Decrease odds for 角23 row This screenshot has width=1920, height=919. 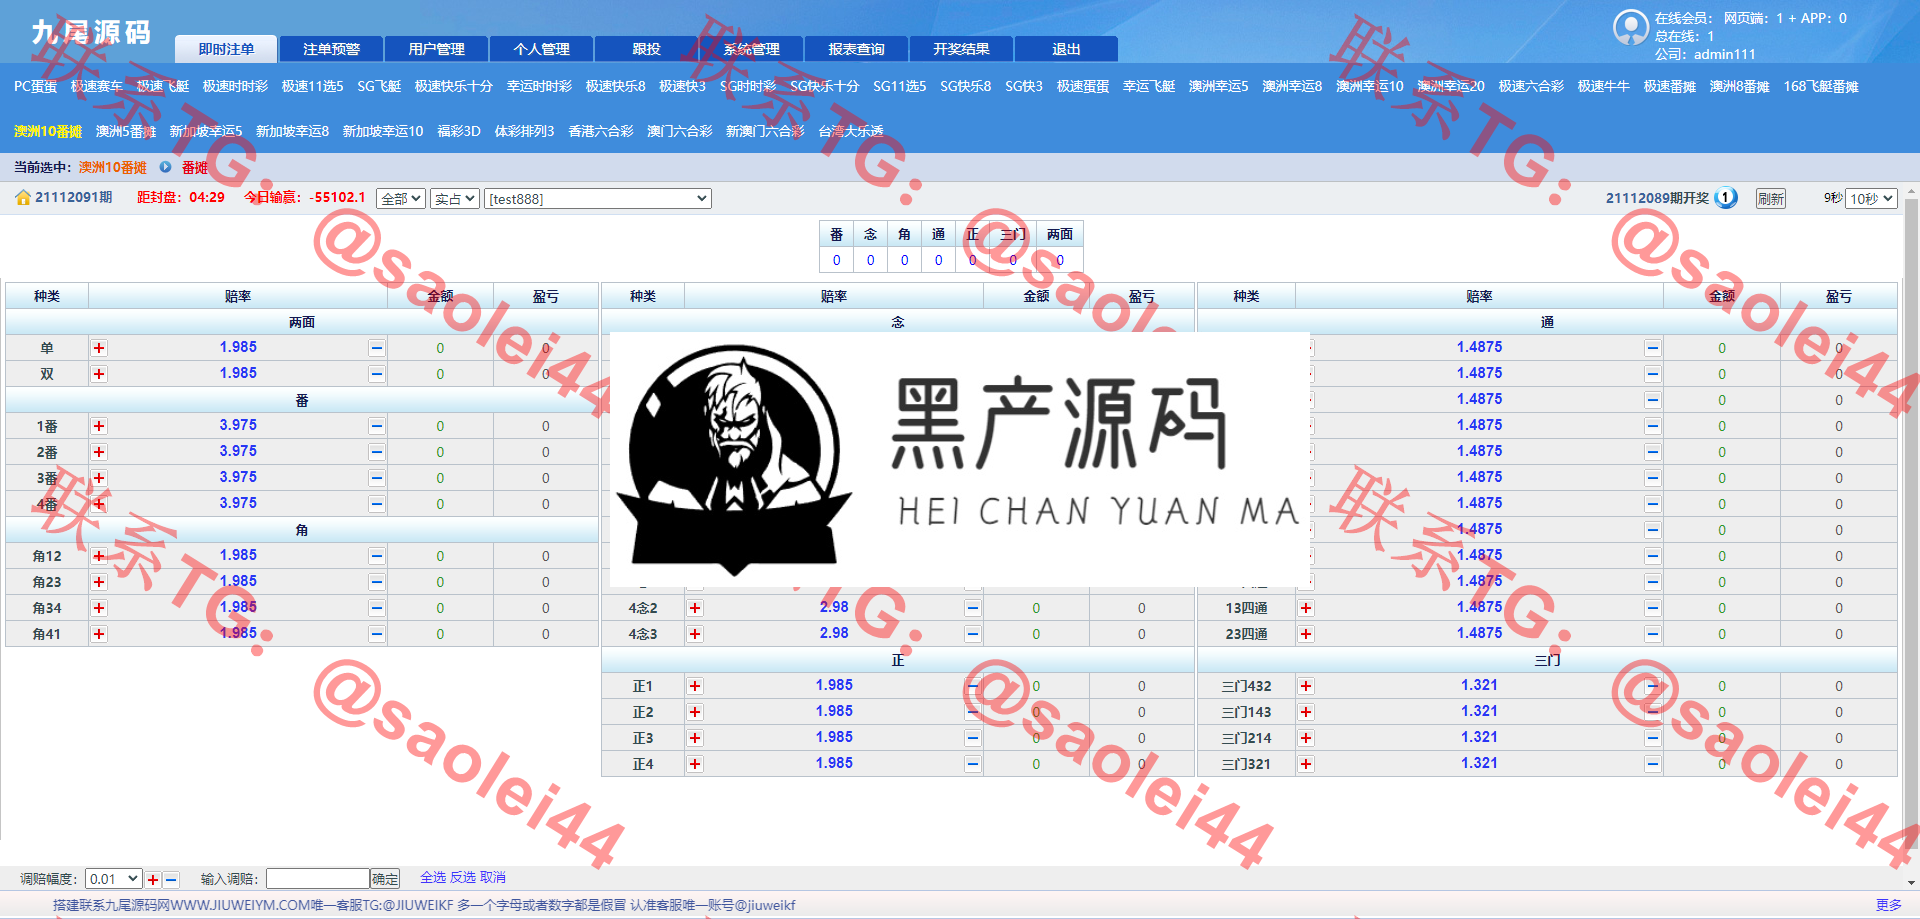coord(377,582)
